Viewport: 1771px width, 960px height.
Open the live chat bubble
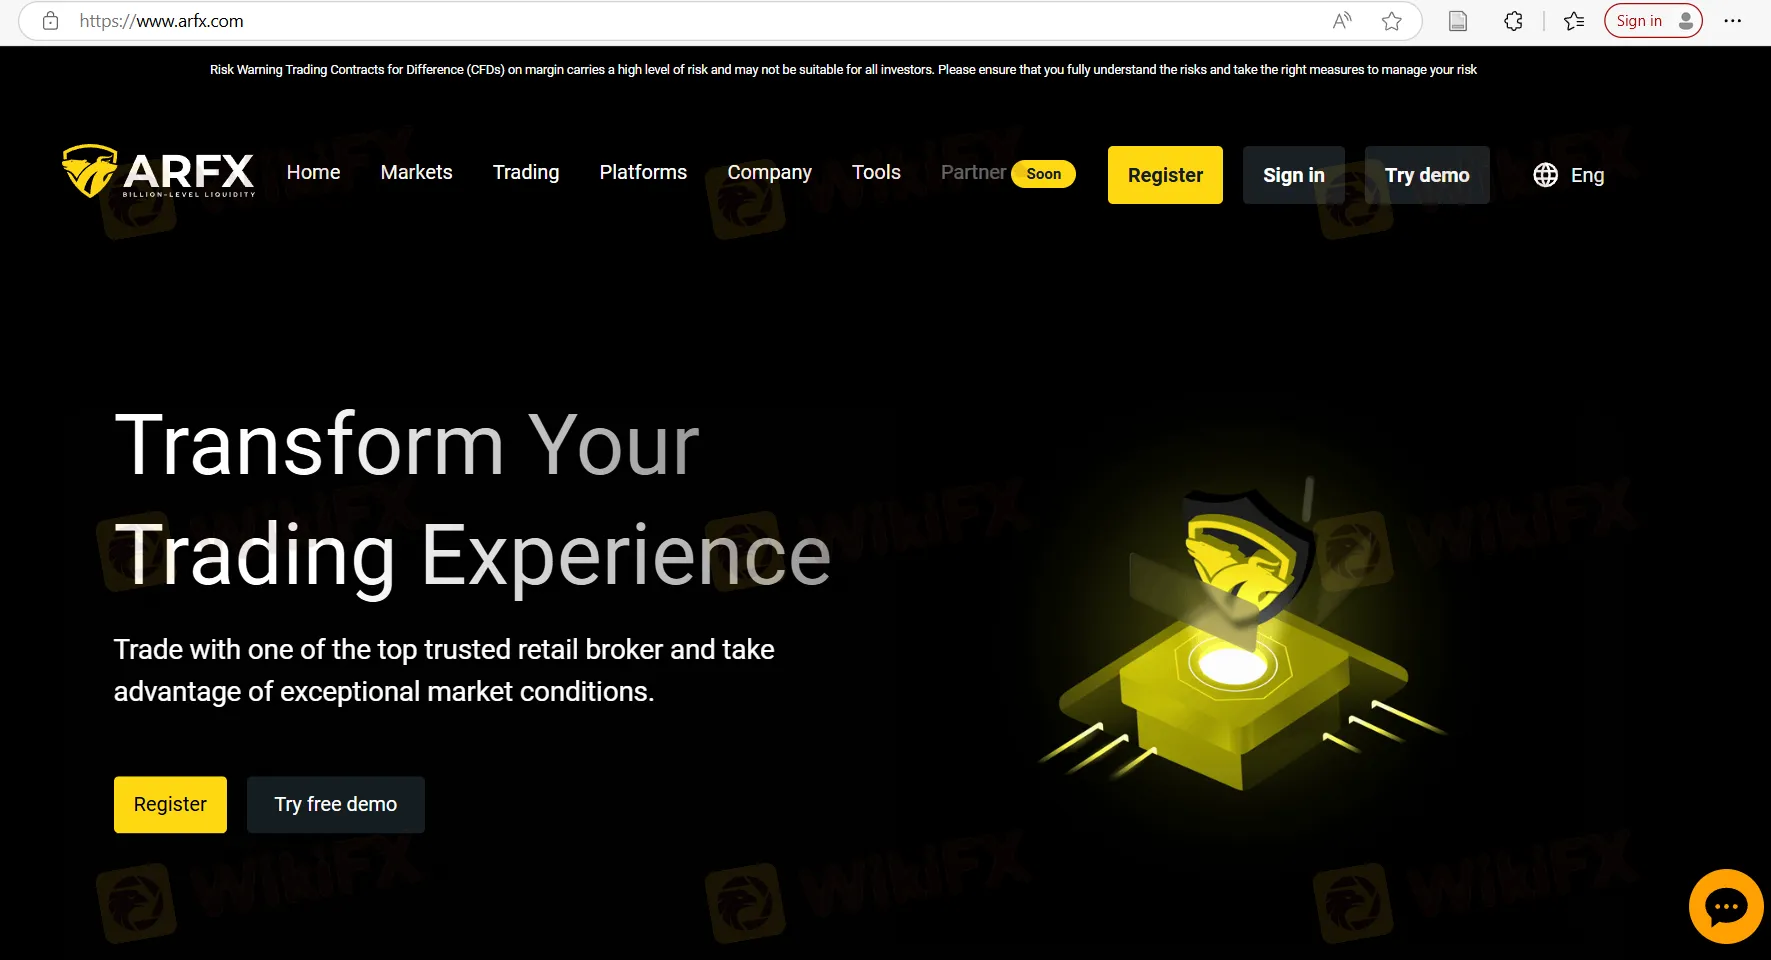1725,906
